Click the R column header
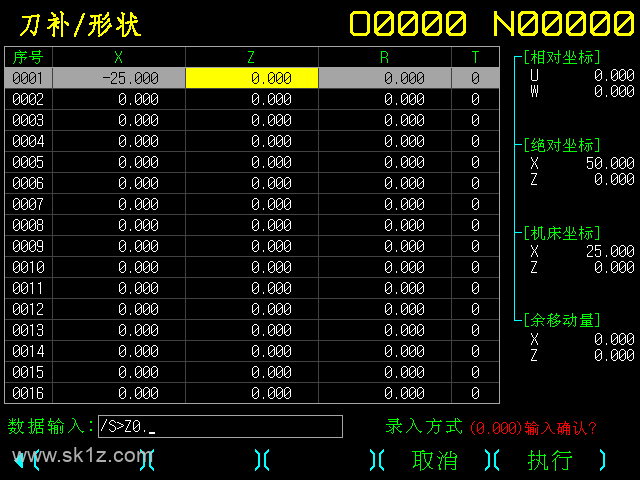The image size is (640, 480). tap(385, 57)
